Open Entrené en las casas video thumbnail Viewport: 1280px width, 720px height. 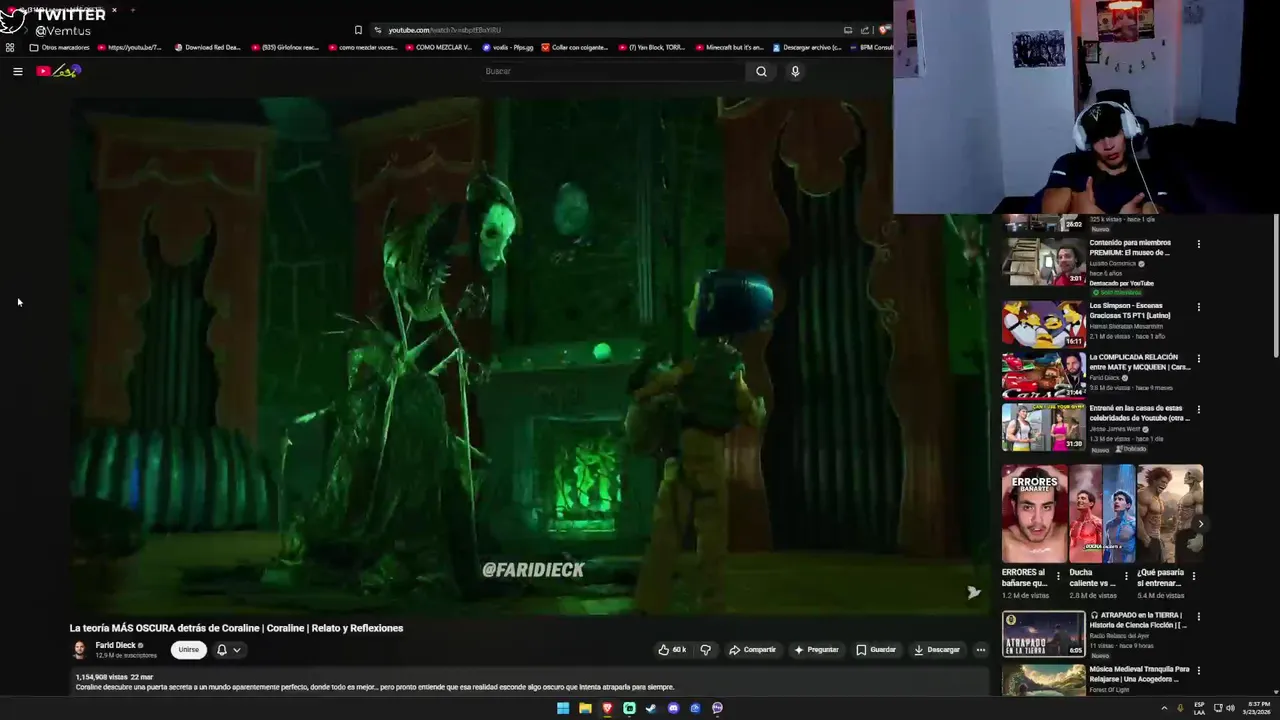click(1043, 427)
